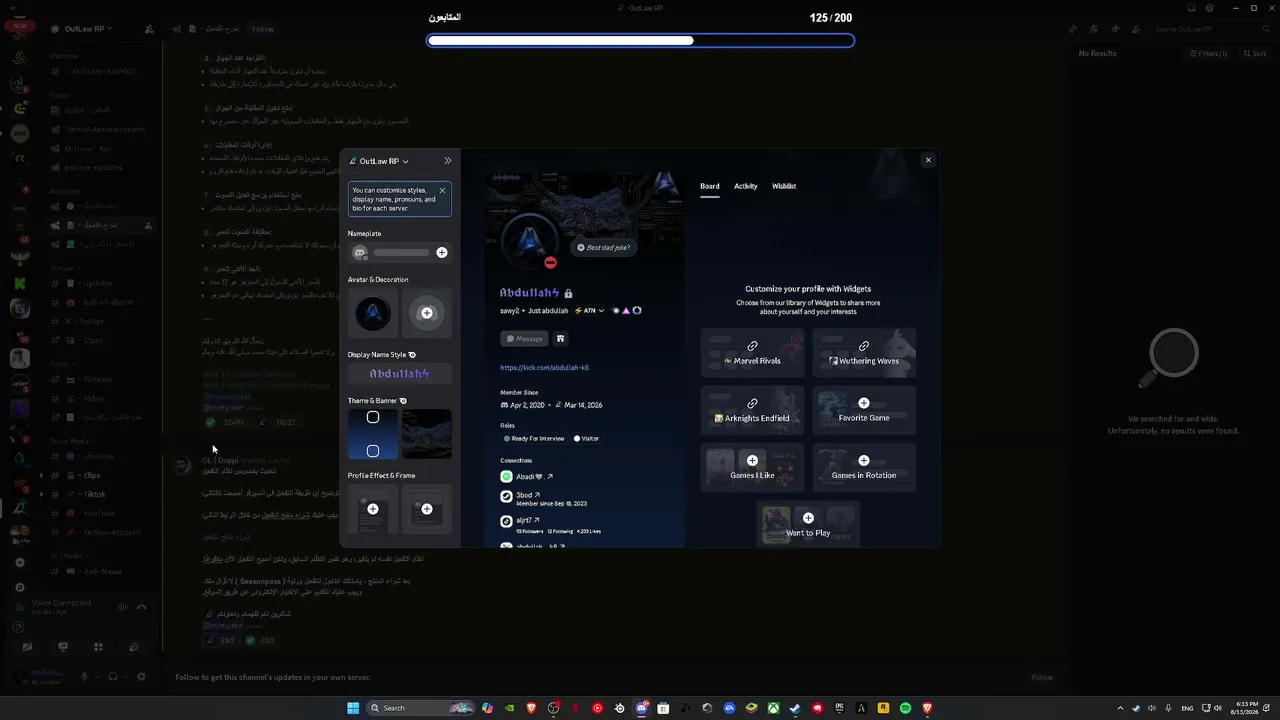This screenshot has width=1280, height=720.
Task: Open the kick.com/abdullah-k8 link
Action: [x=544, y=367]
